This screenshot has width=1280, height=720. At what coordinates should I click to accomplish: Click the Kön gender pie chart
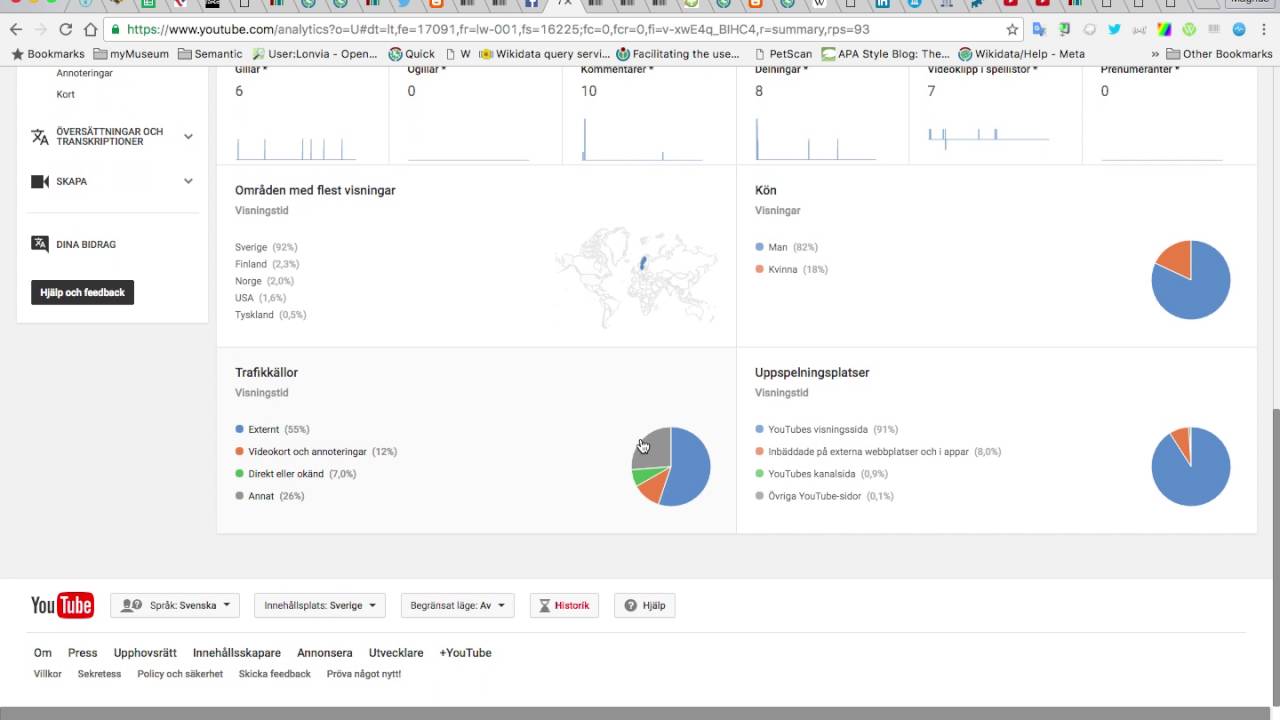[x=1191, y=280]
